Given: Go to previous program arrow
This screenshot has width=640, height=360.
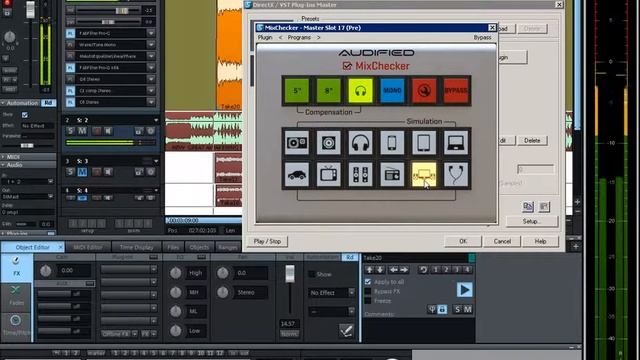Looking at the screenshot, I should [280, 37].
